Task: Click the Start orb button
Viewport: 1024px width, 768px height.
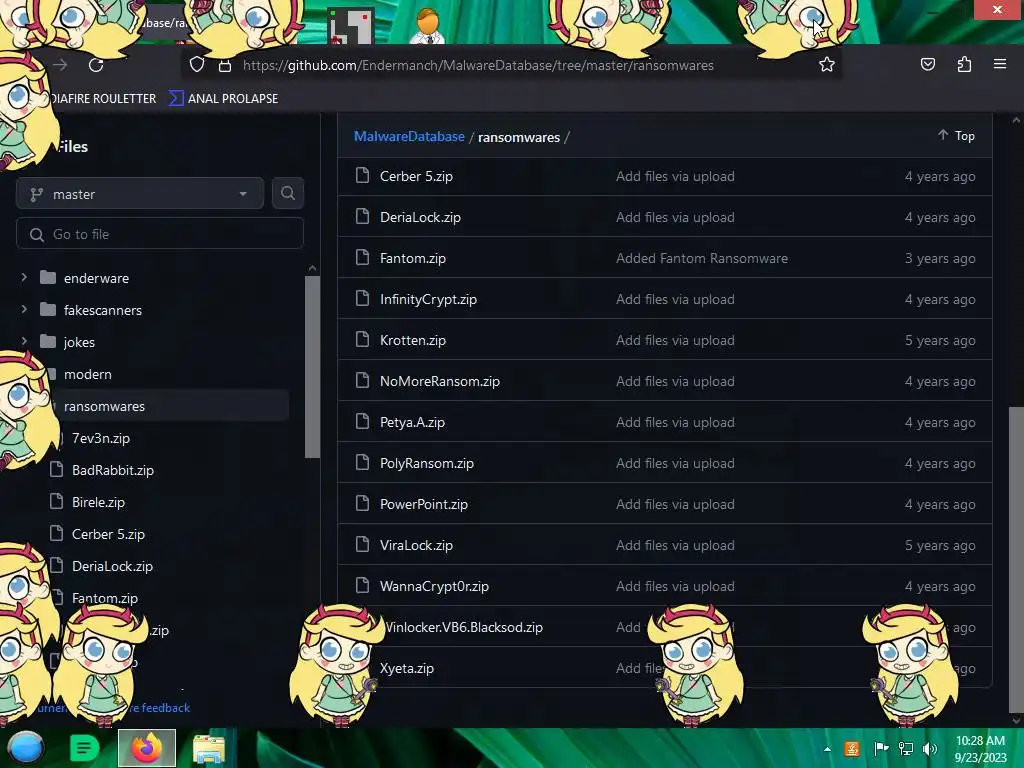Action: pos(25,748)
